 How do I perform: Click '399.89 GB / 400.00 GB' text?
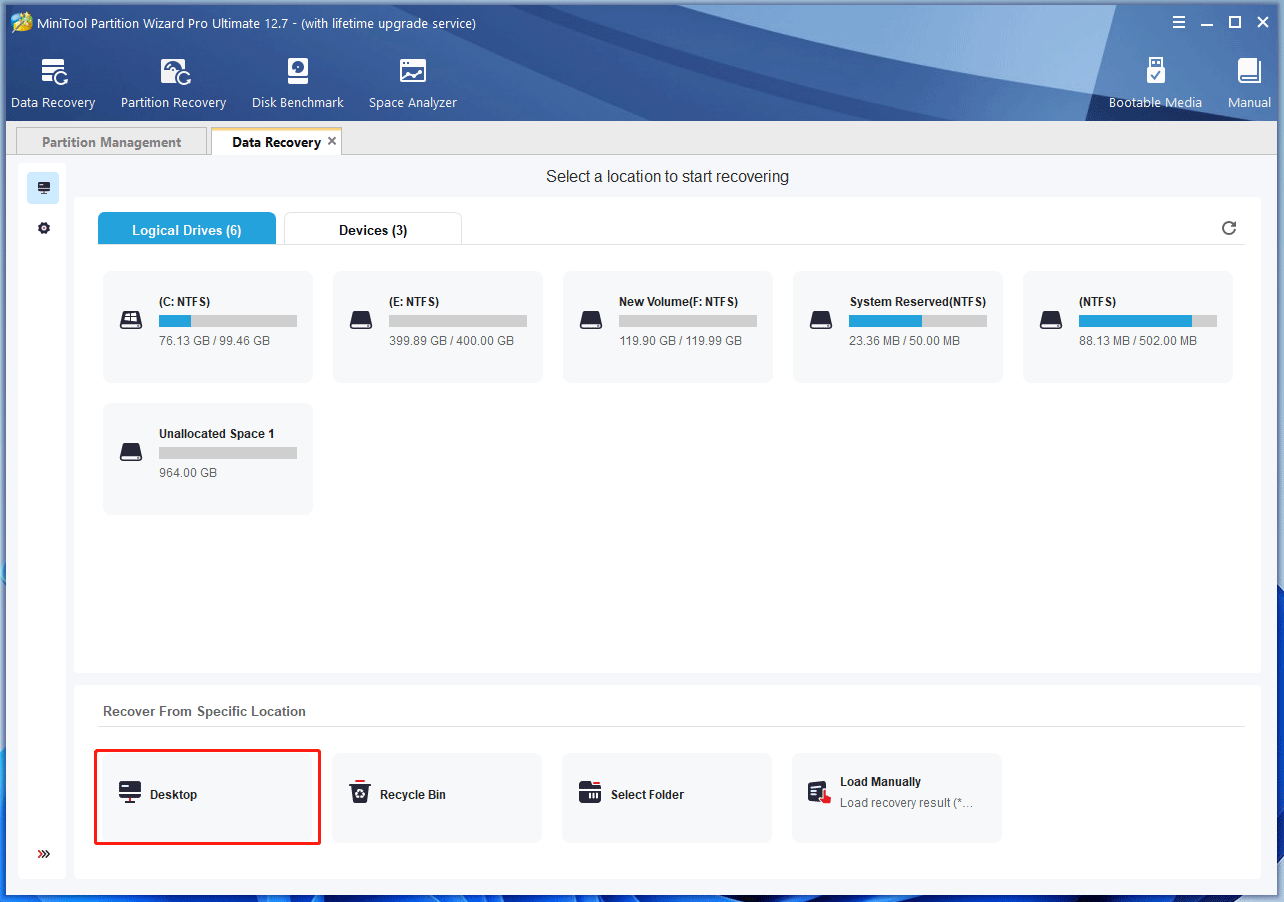click(x=451, y=341)
